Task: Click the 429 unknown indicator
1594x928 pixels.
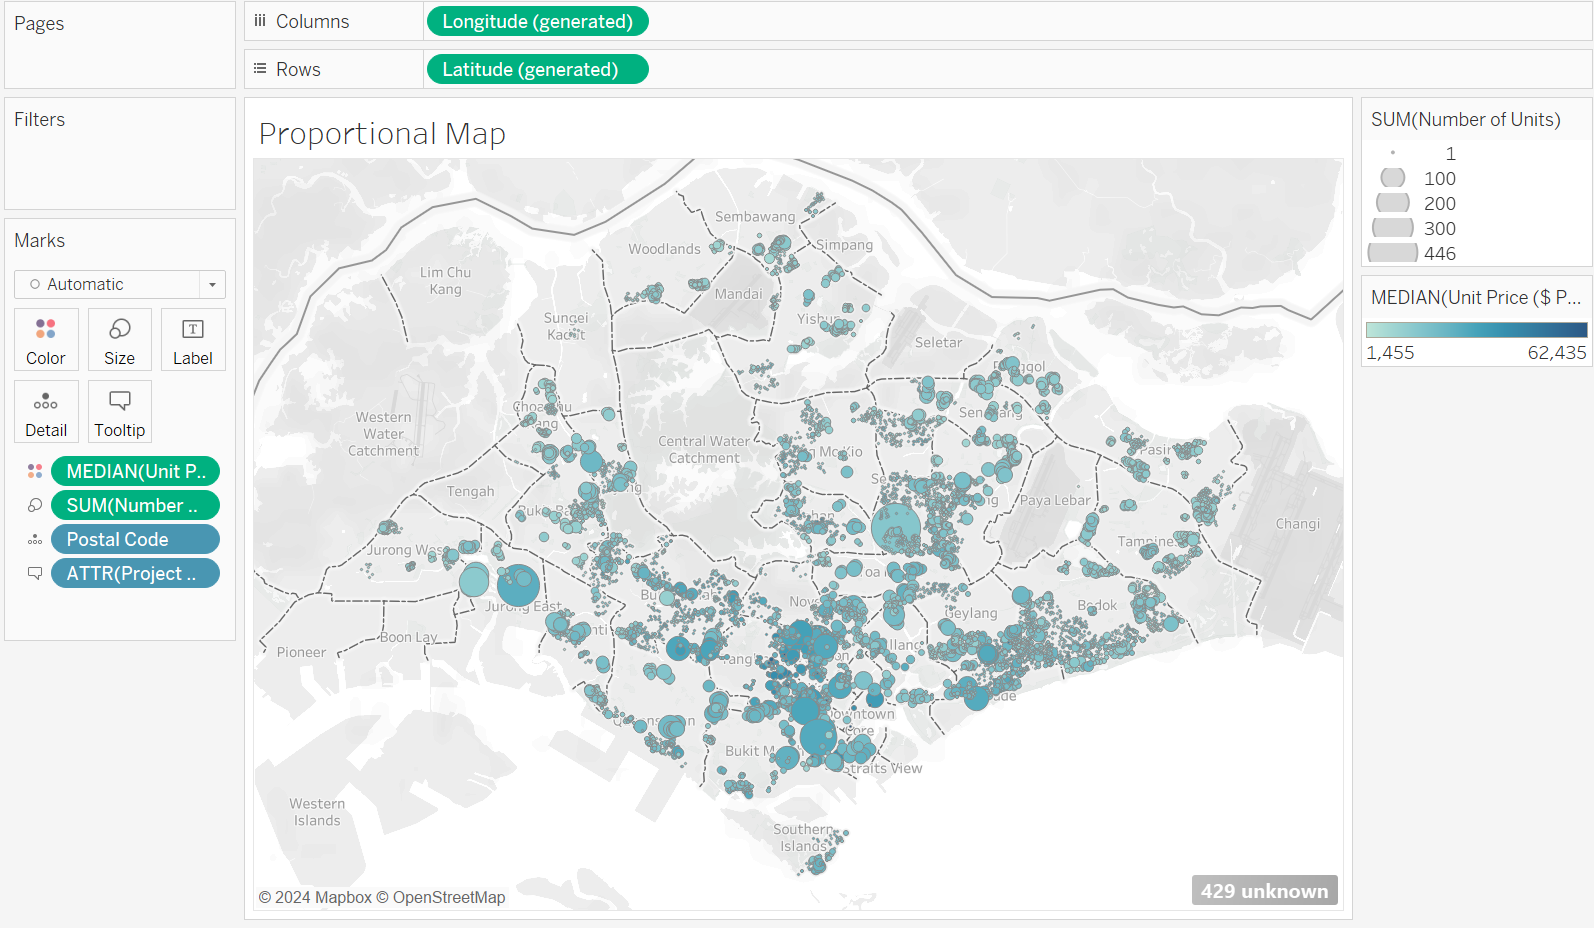Action: click(x=1264, y=890)
